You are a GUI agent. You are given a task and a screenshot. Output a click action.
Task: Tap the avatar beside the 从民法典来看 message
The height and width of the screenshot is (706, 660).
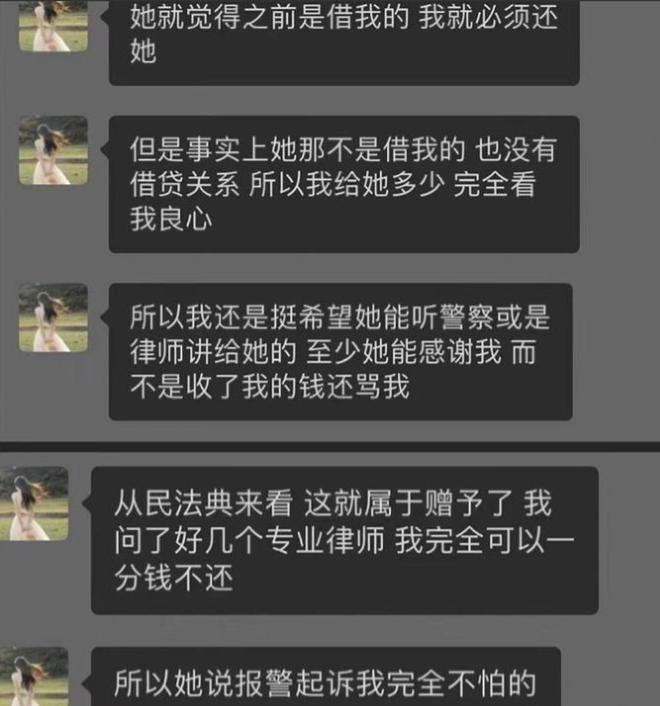pos(34,503)
